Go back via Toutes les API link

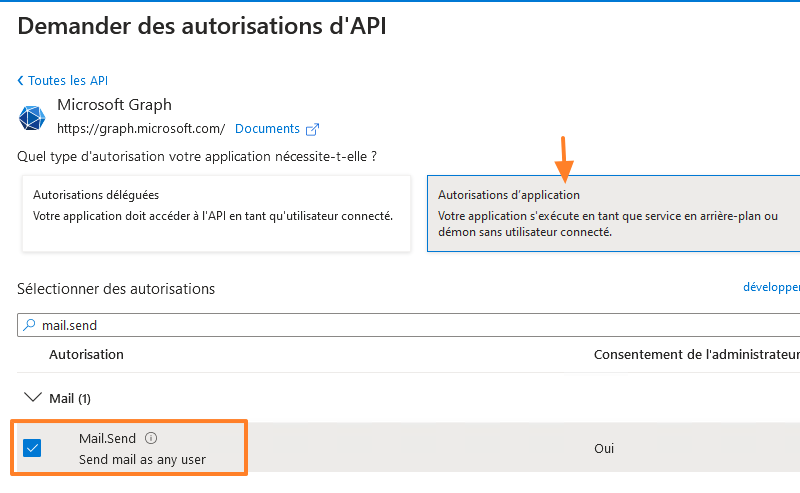[68, 81]
